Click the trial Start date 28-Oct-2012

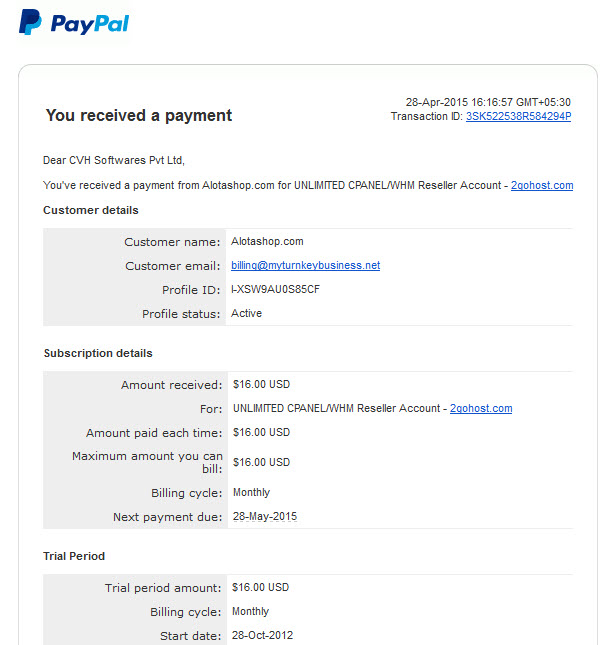point(262,636)
